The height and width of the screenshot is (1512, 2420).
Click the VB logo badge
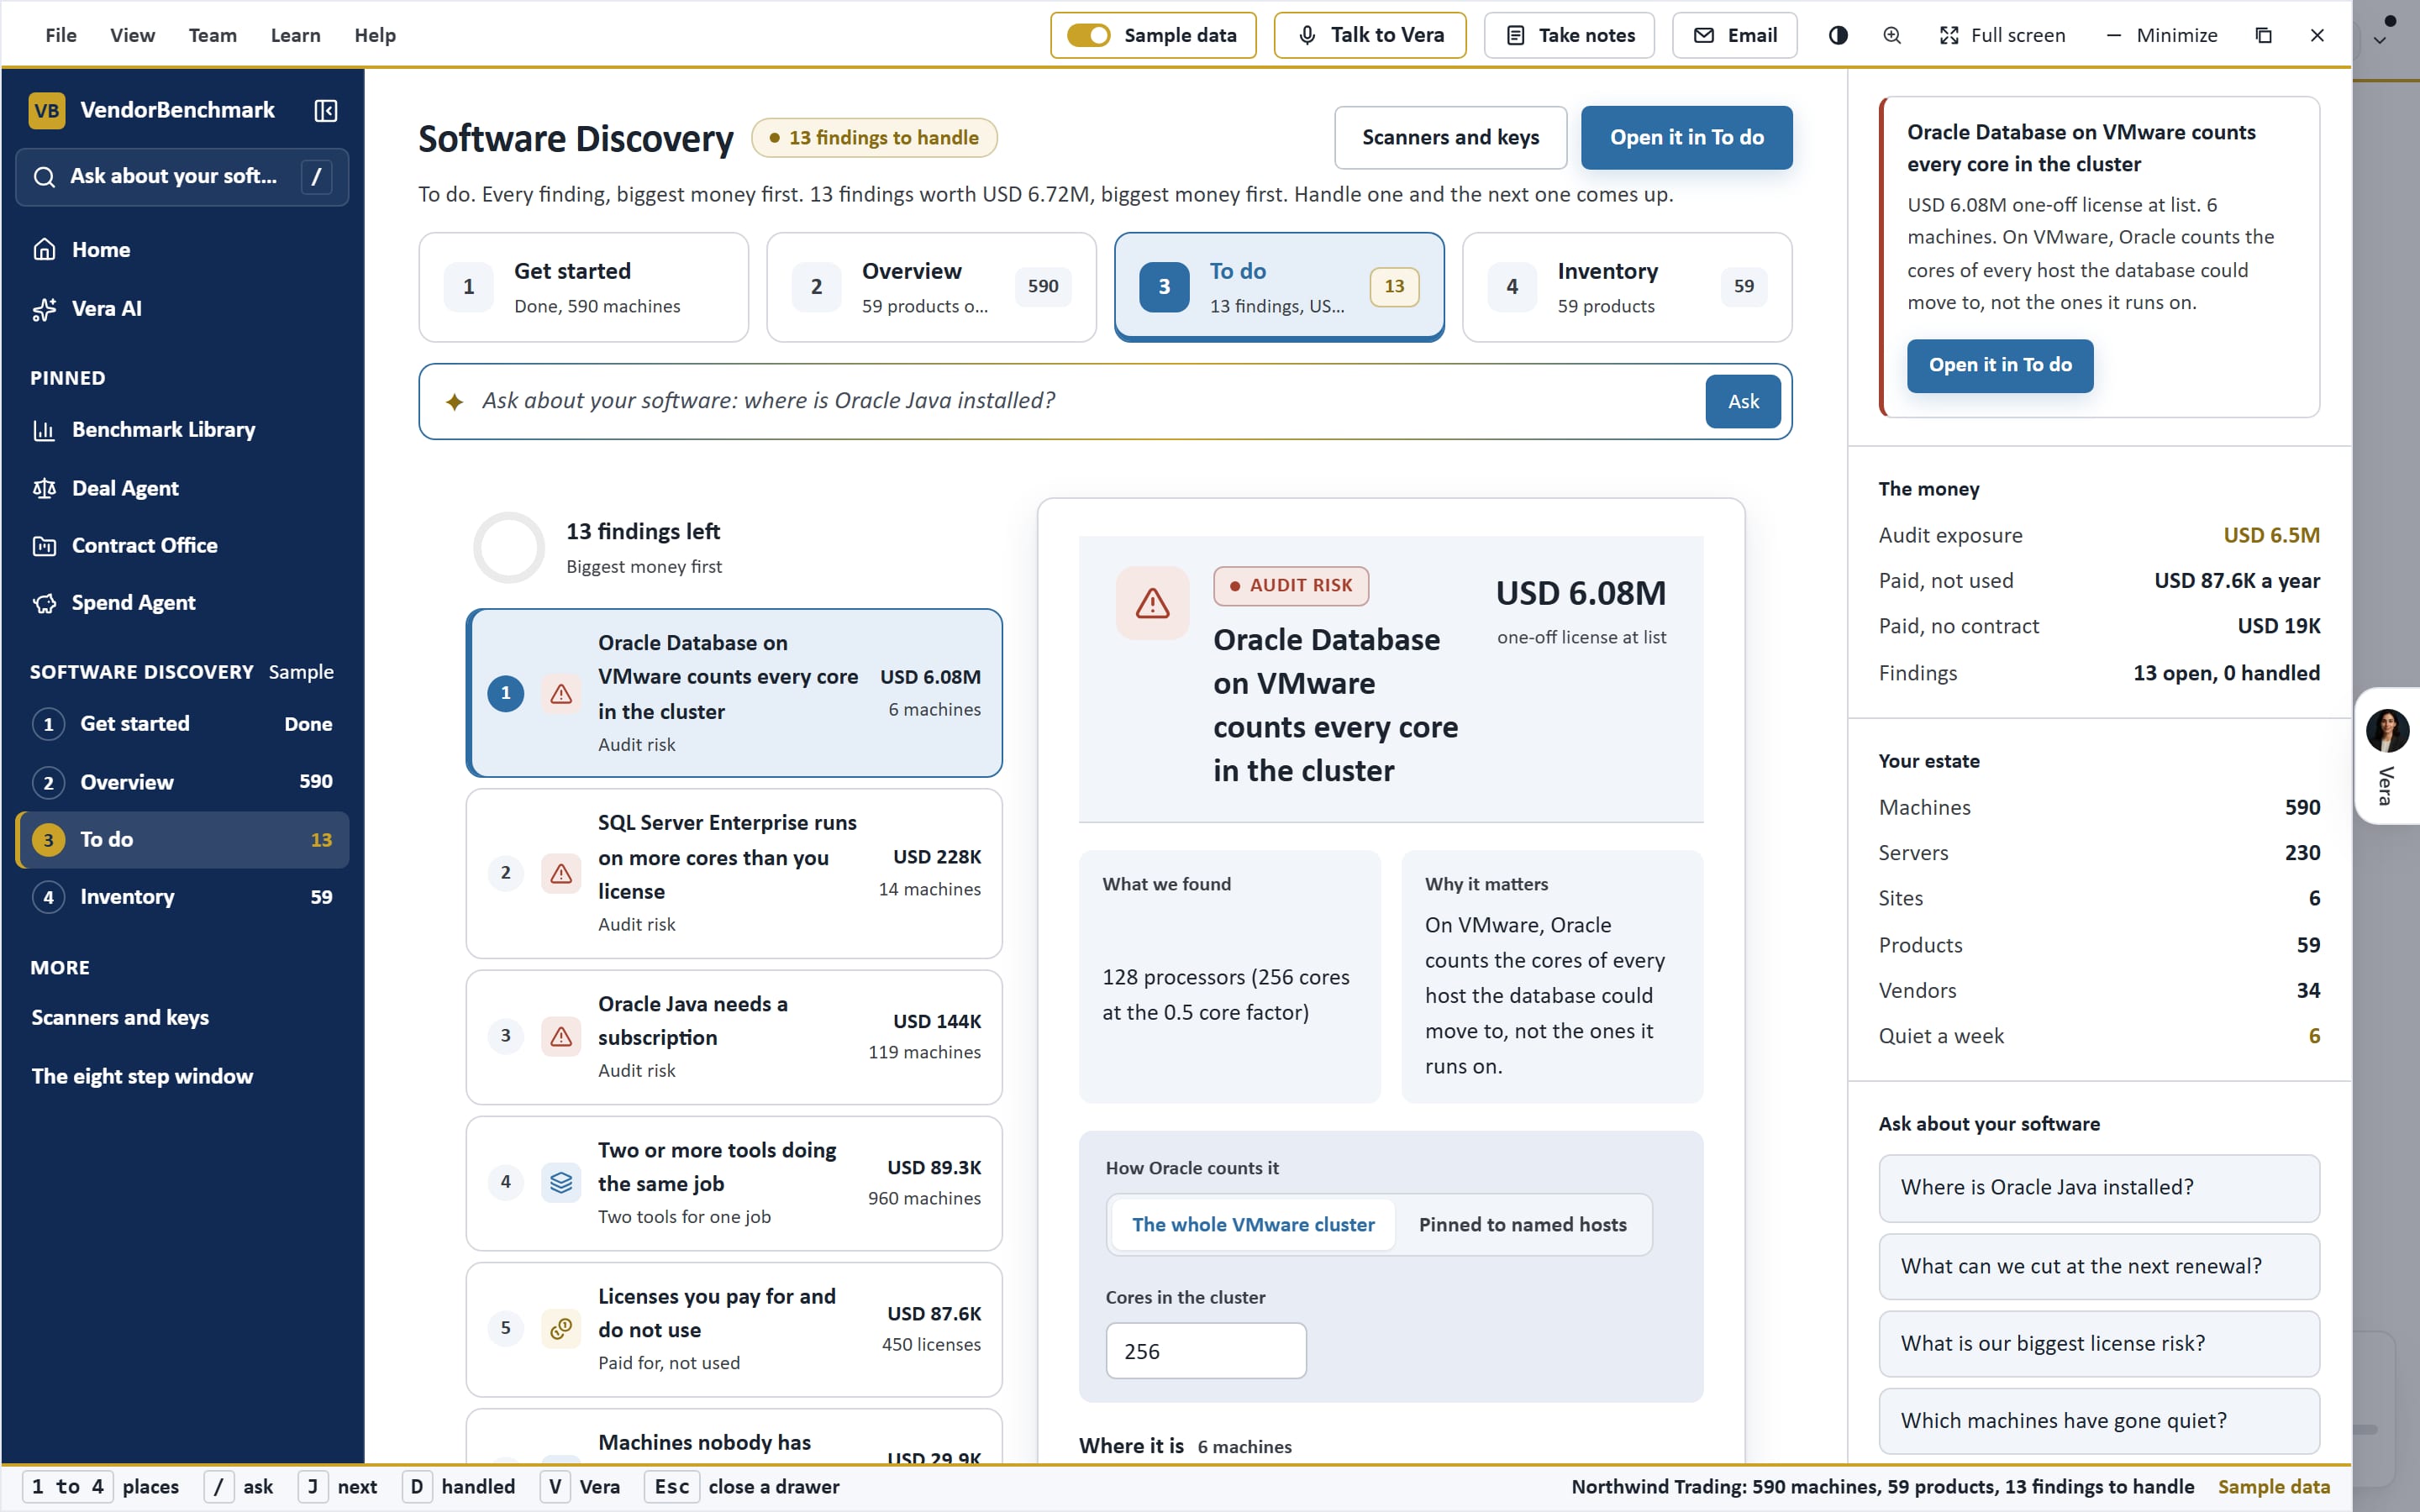click(47, 110)
